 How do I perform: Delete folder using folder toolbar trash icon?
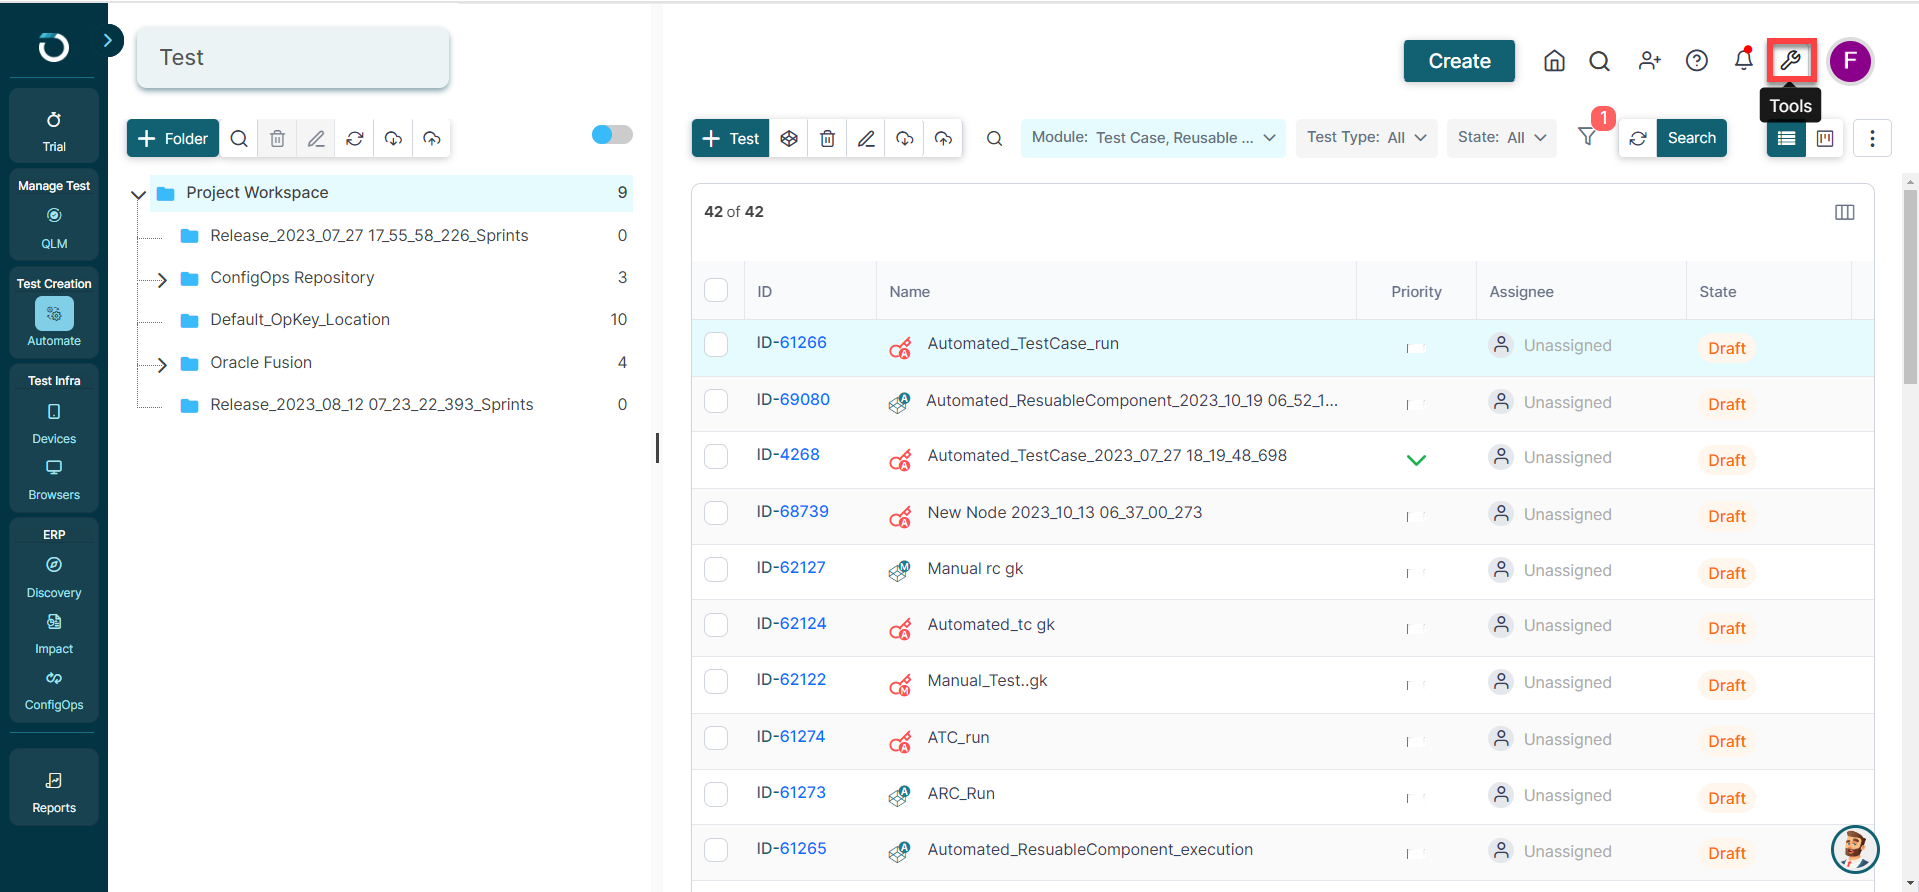click(278, 138)
